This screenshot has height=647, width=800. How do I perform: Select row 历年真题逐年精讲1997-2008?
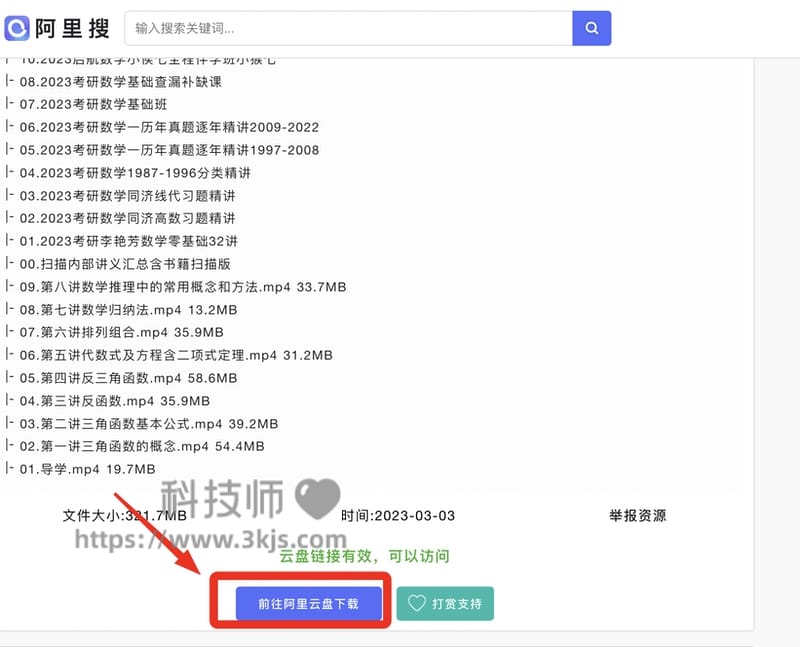pyautogui.click(x=169, y=150)
